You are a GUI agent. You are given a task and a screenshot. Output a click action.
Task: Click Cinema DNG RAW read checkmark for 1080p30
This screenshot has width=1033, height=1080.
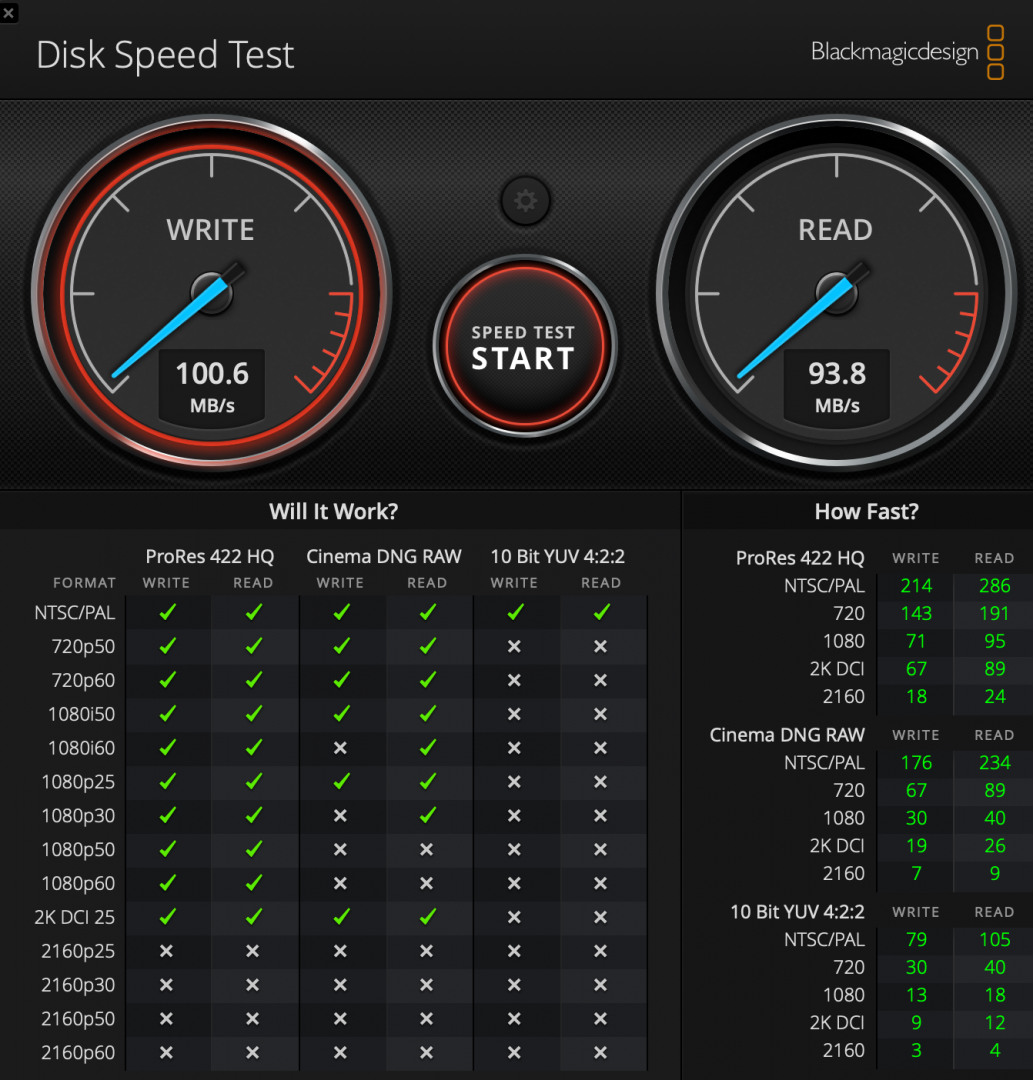pyautogui.click(x=428, y=815)
